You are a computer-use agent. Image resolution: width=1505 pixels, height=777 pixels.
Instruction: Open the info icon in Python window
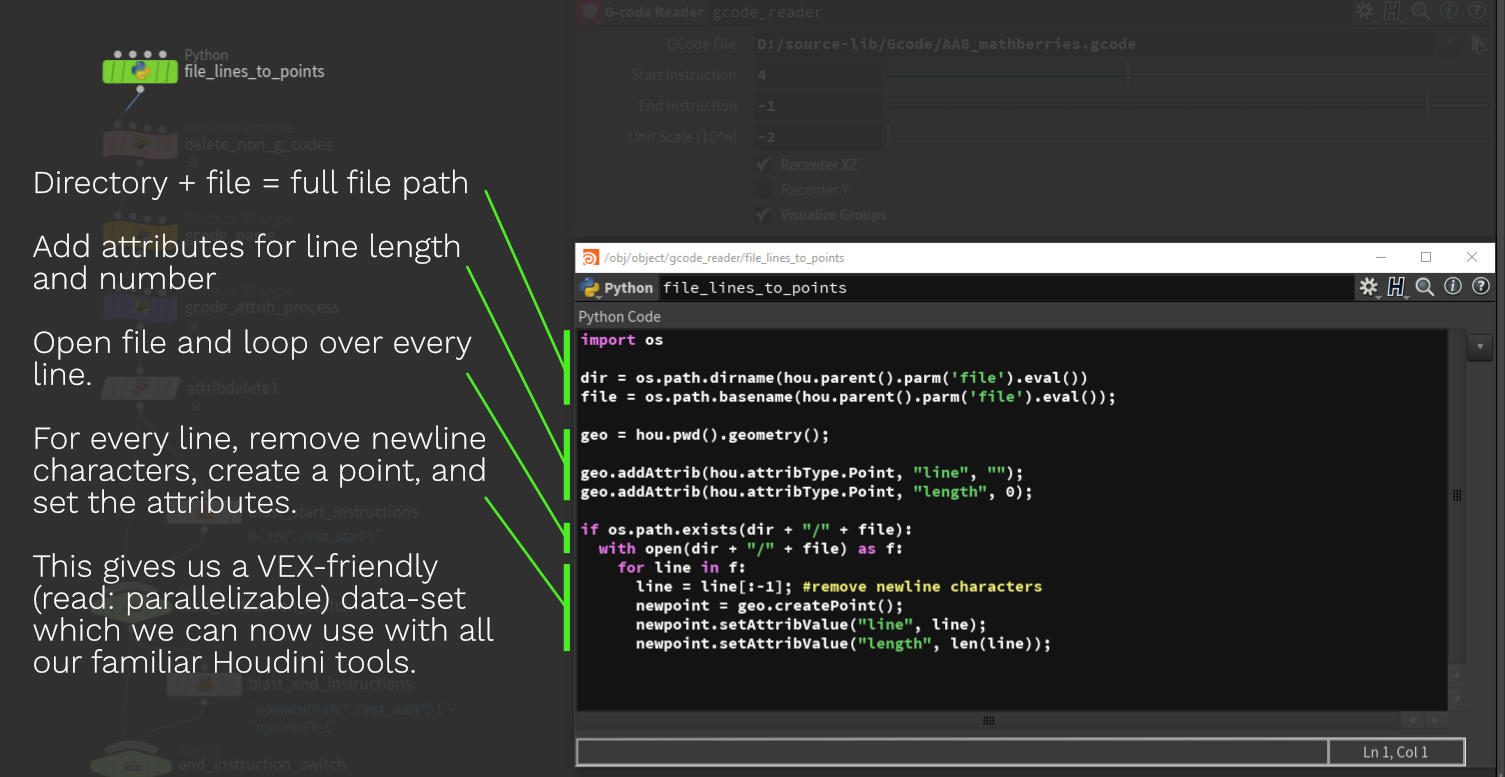1453,287
